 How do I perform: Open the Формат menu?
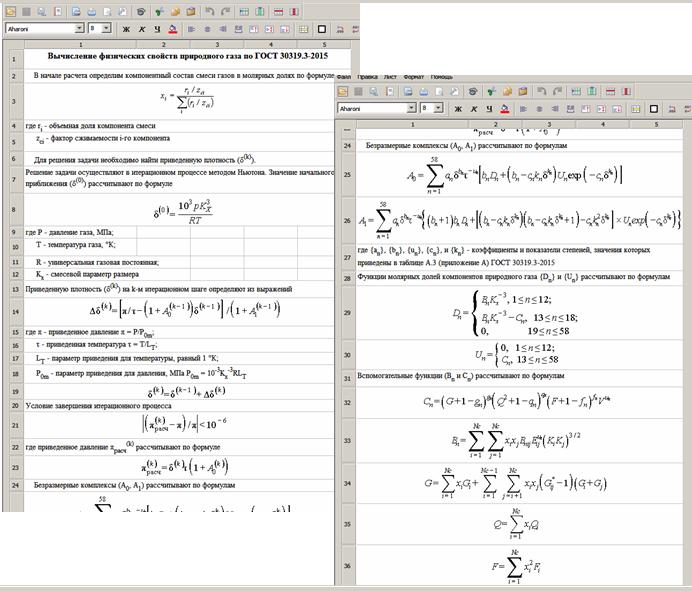pyautogui.click(x=413, y=76)
